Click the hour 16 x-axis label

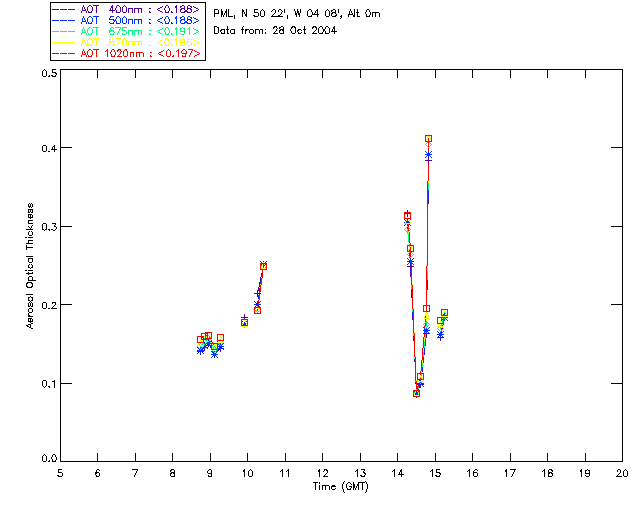472,473
